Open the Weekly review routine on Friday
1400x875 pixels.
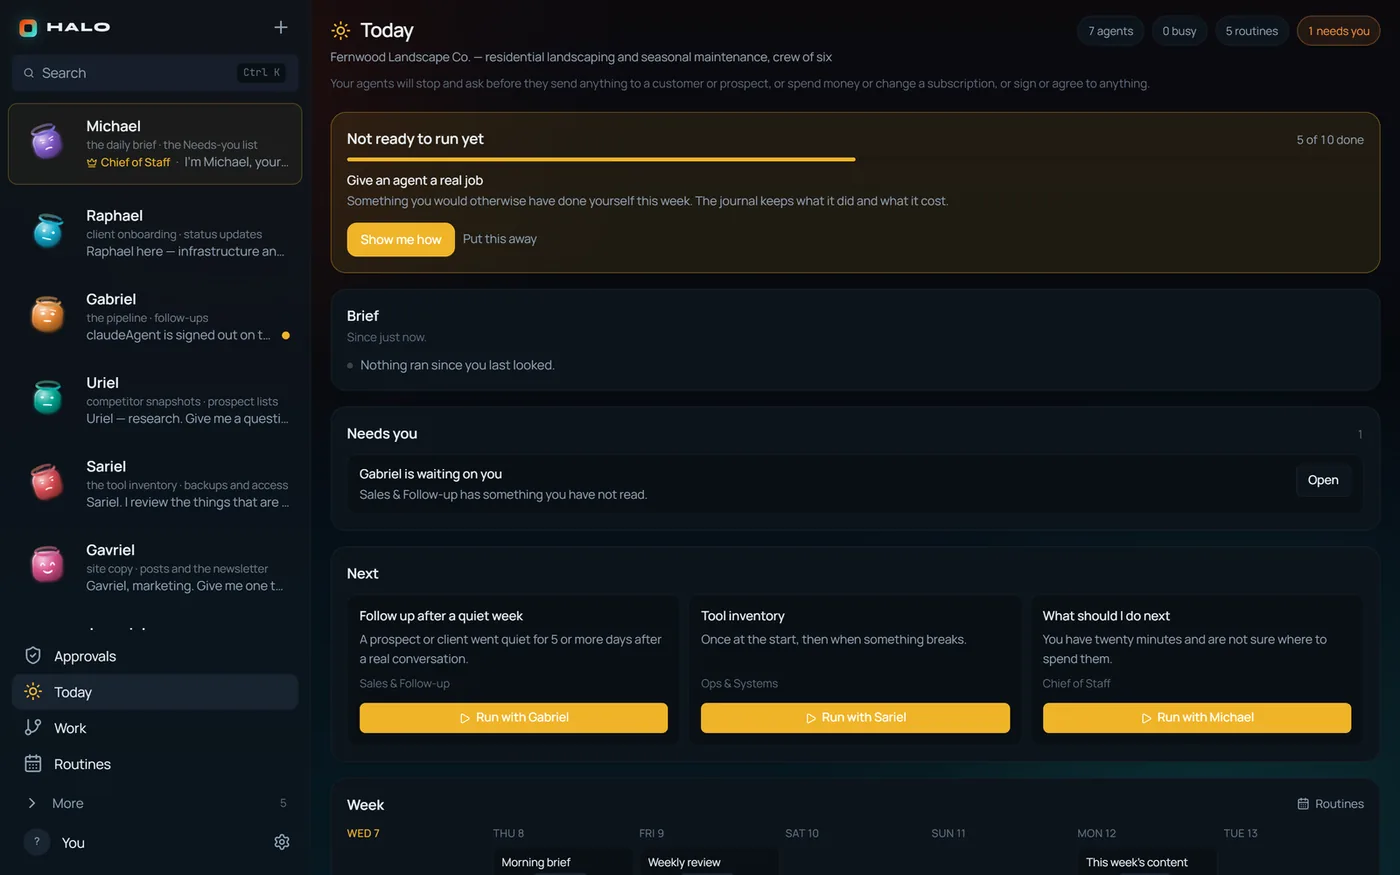pyautogui.click(x=709, y=862)
